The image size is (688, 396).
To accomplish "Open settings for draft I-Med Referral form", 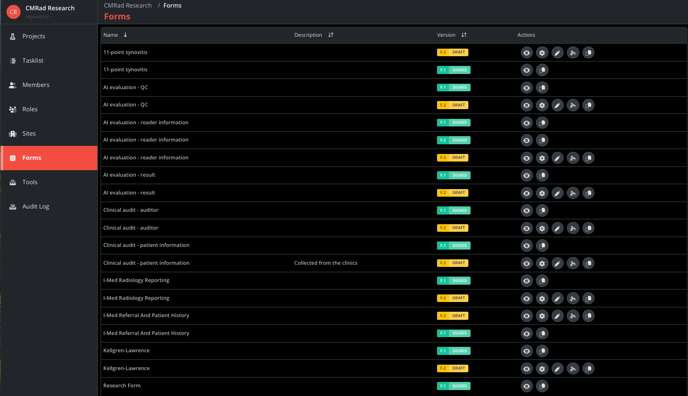I will point(542,316).
